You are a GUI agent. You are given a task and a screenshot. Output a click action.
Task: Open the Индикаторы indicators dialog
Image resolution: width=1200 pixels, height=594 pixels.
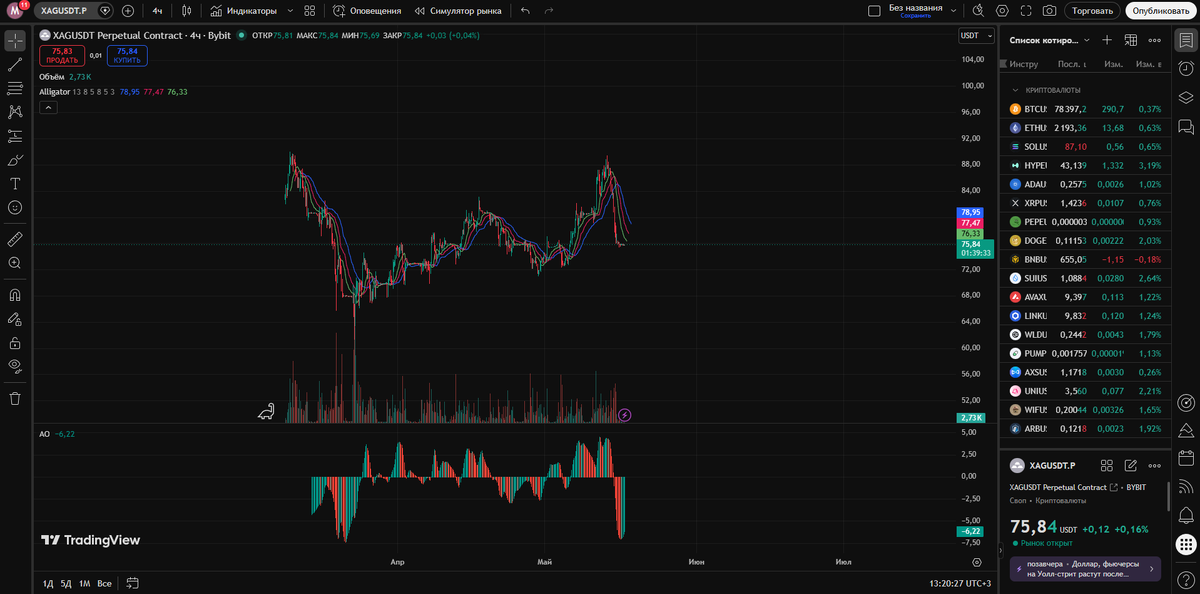point(243,11)
